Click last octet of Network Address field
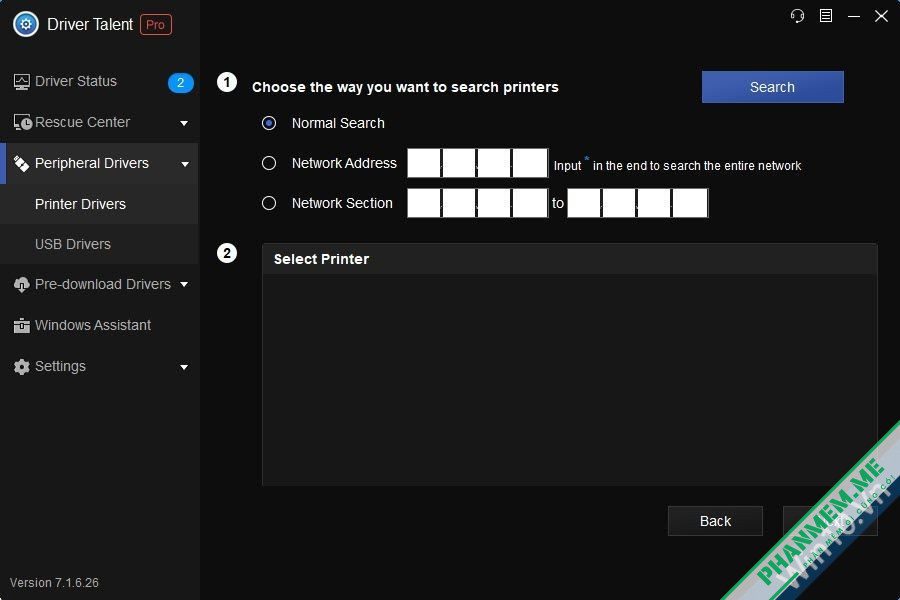The width and height of the screenshot is (900, 600). pos(530,163)
